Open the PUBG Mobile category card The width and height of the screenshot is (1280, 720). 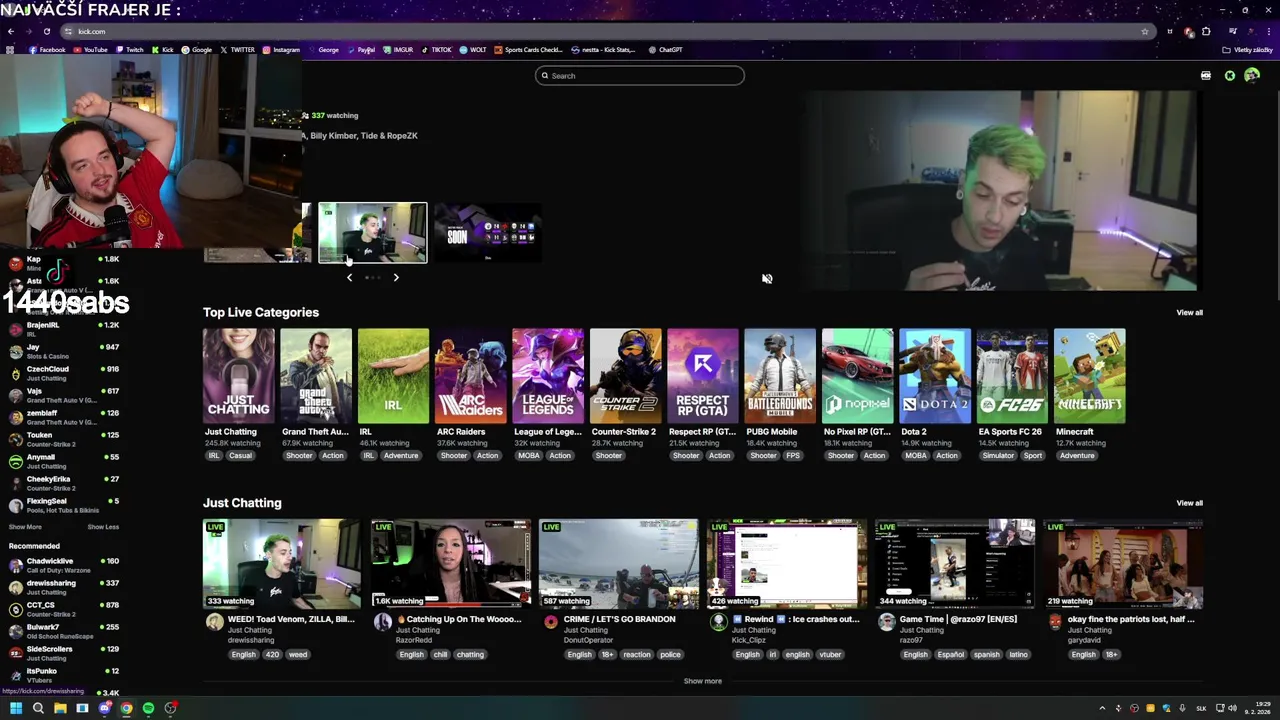[x=780, y=376]
